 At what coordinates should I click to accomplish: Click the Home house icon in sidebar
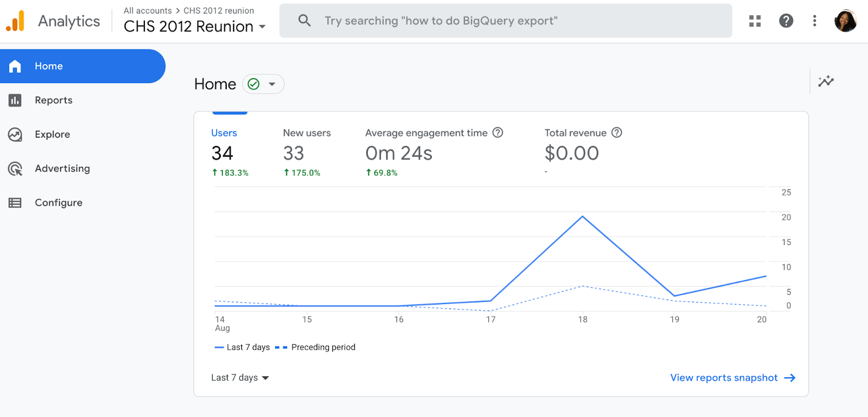pyautogui.click(x=15, y=66)
